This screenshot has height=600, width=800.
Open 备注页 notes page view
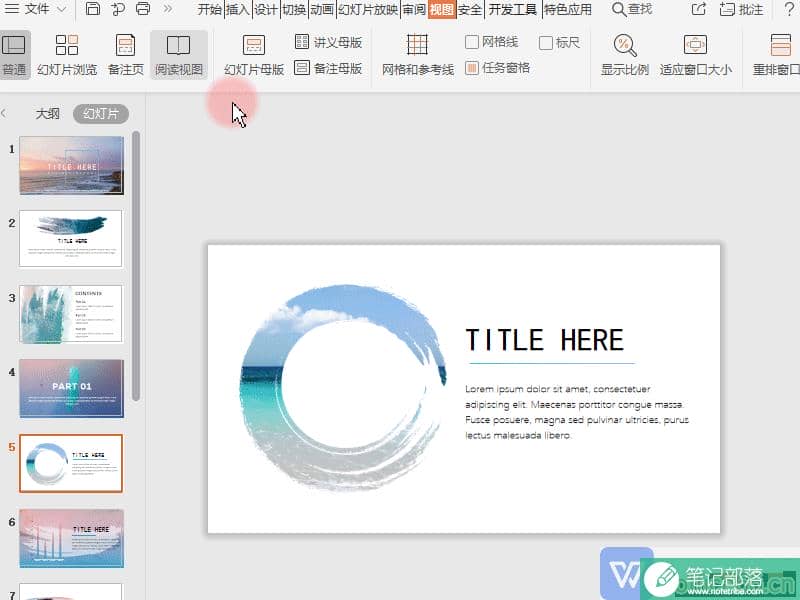coord(126,55)
